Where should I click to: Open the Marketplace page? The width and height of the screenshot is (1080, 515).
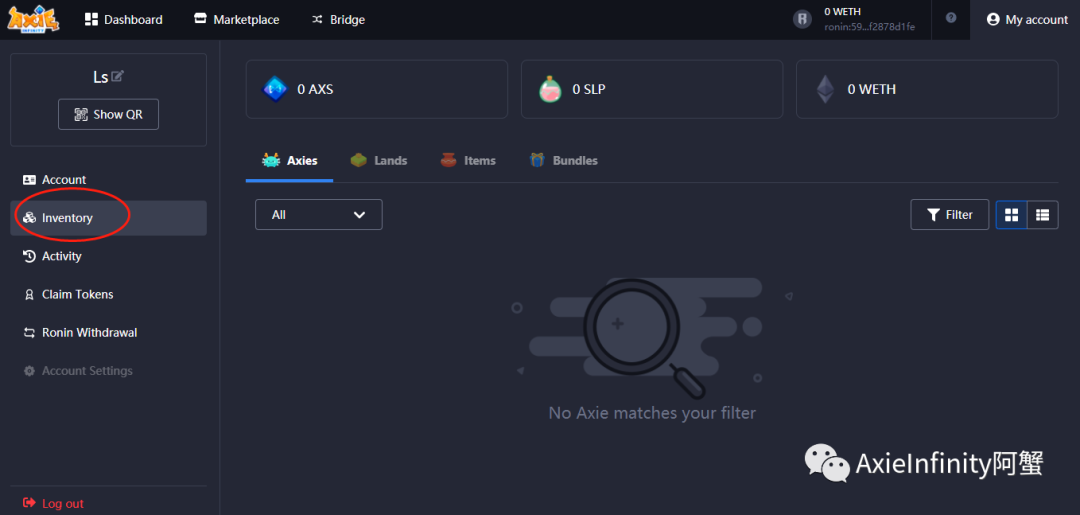point(237,20)
